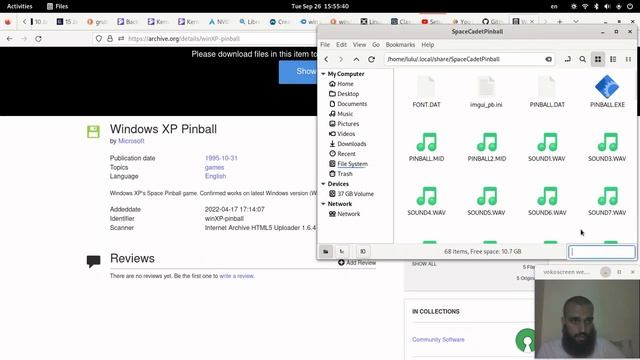
Task: Select the PINBALL.MID file
Action: pos(426,146)
